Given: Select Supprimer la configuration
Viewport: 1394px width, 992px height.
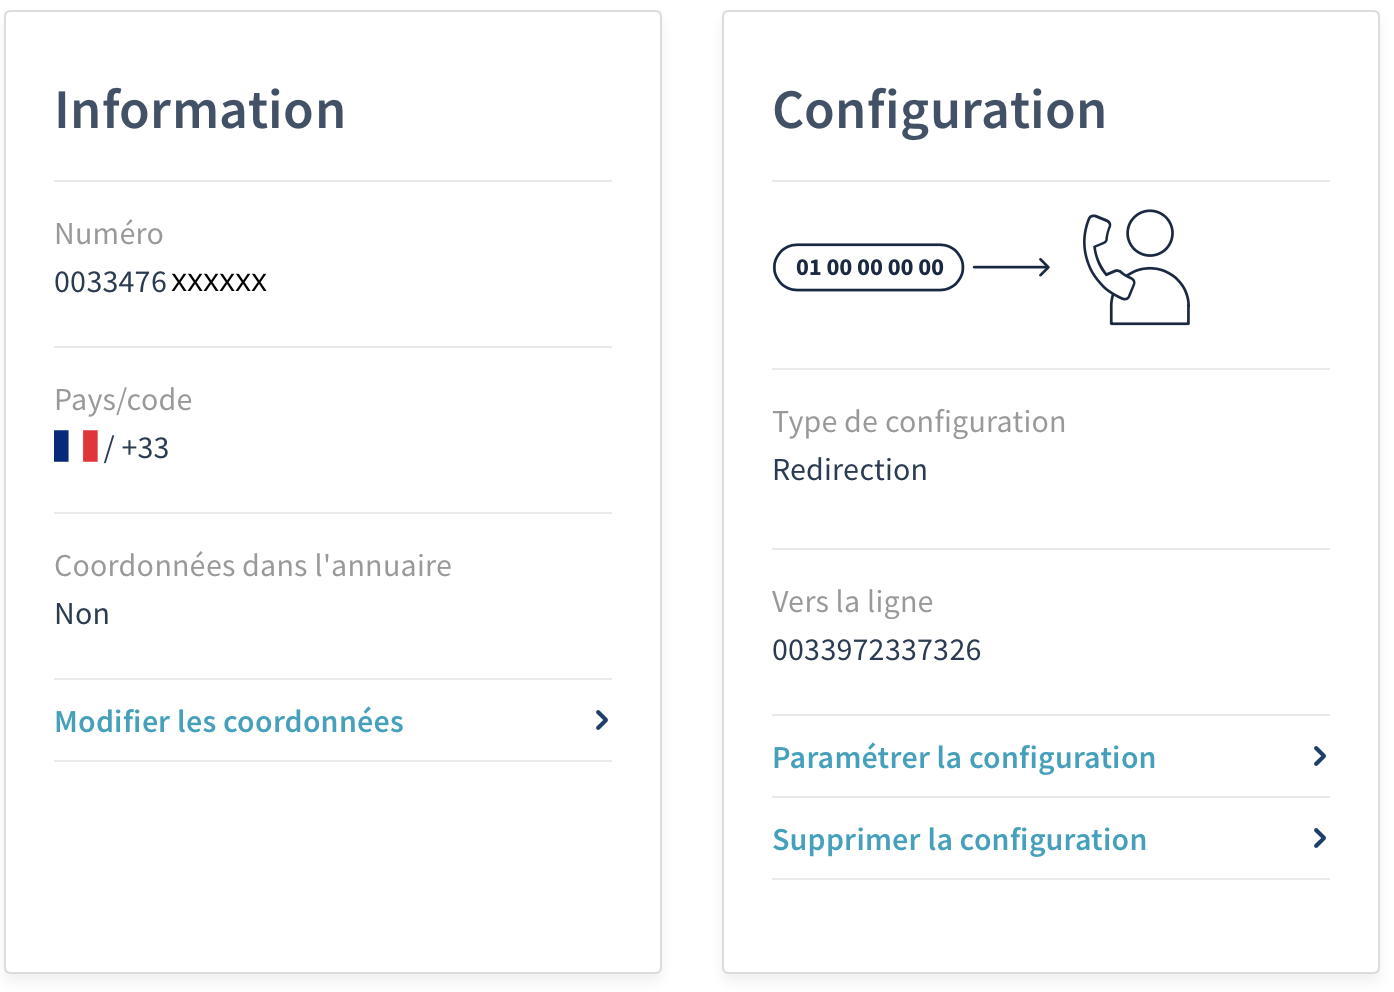Looking at the screenshot, I should [x=959, y=839].
